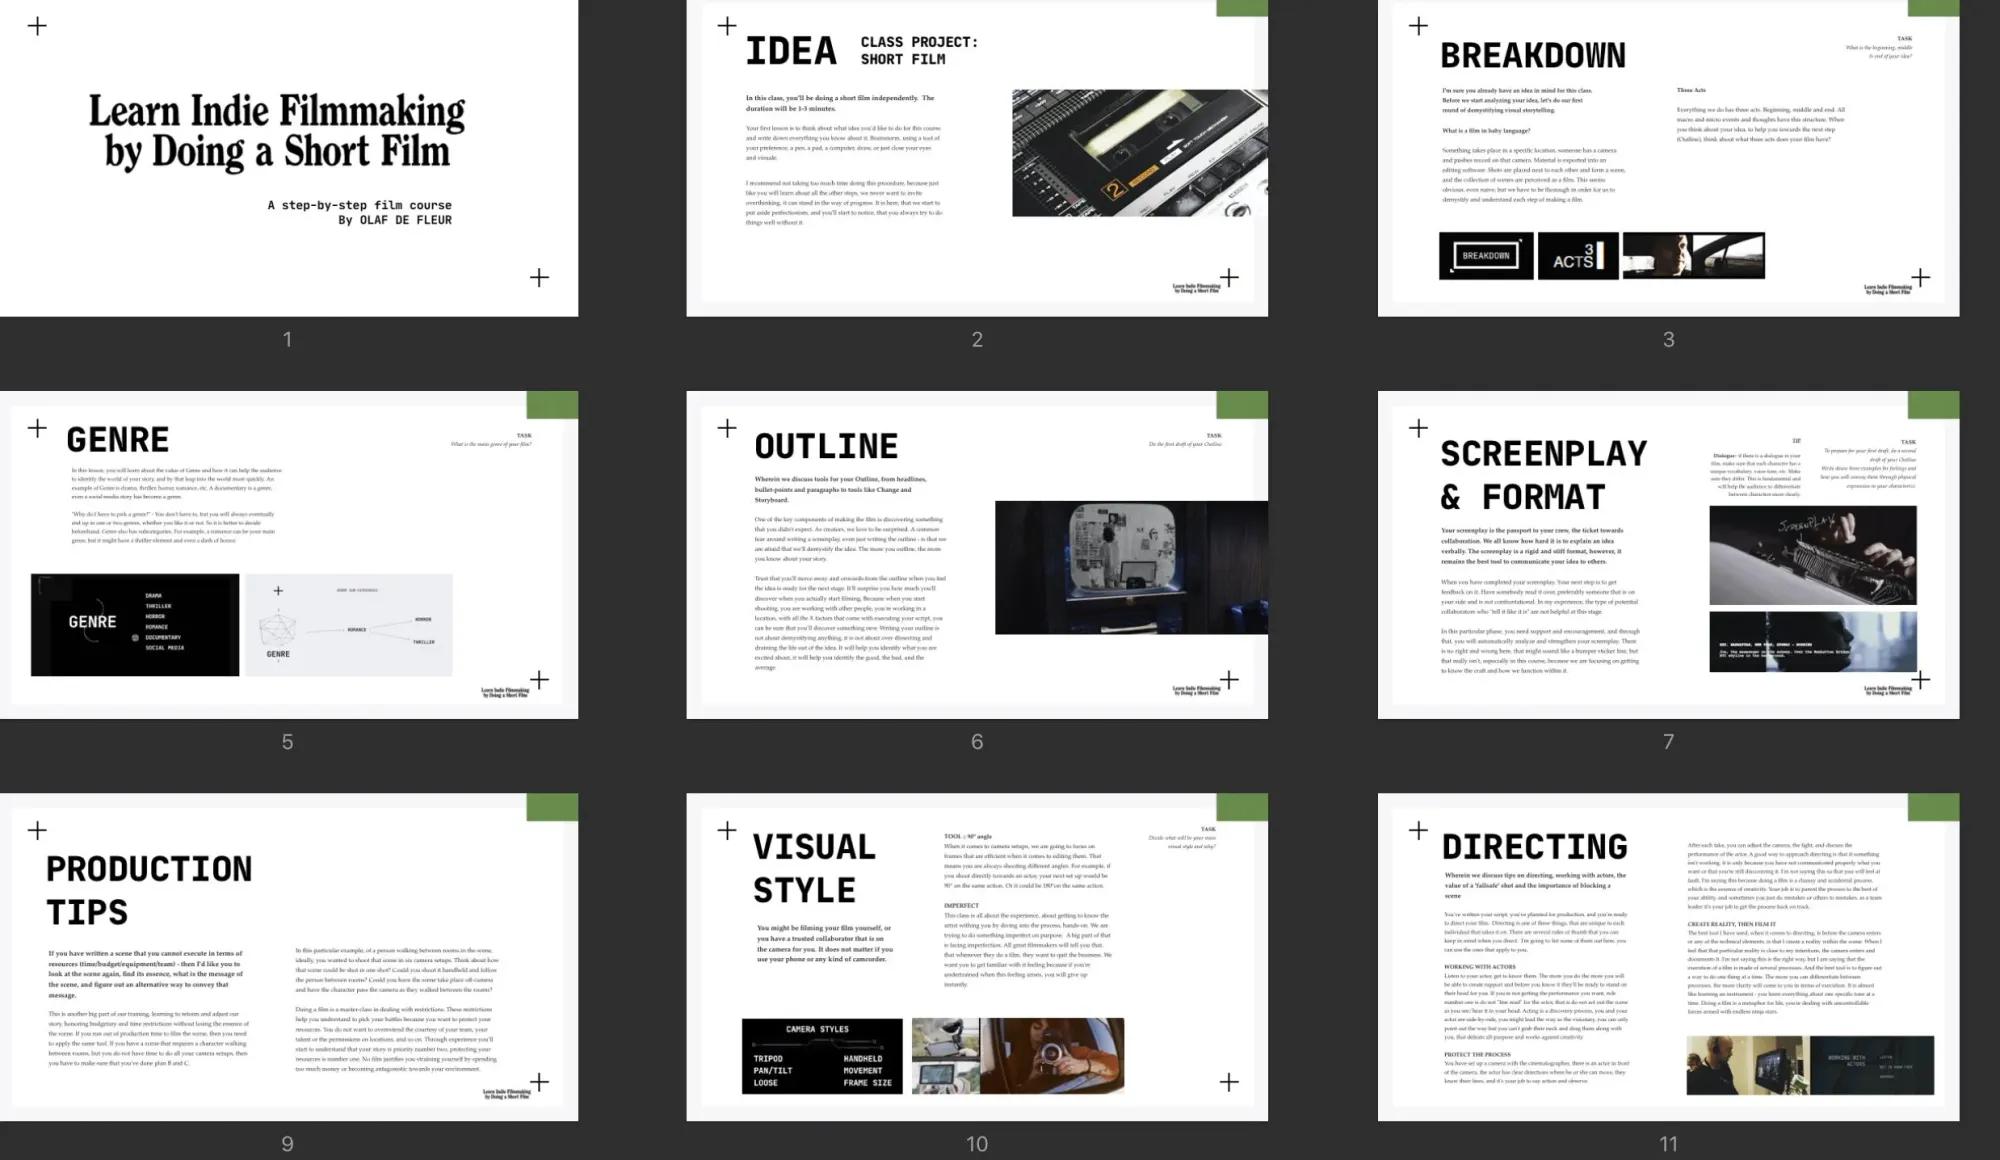
Task: Click the 'CLASS PROJECT: SHORT FILM' subtitle text
Action: tap(918, 51)
